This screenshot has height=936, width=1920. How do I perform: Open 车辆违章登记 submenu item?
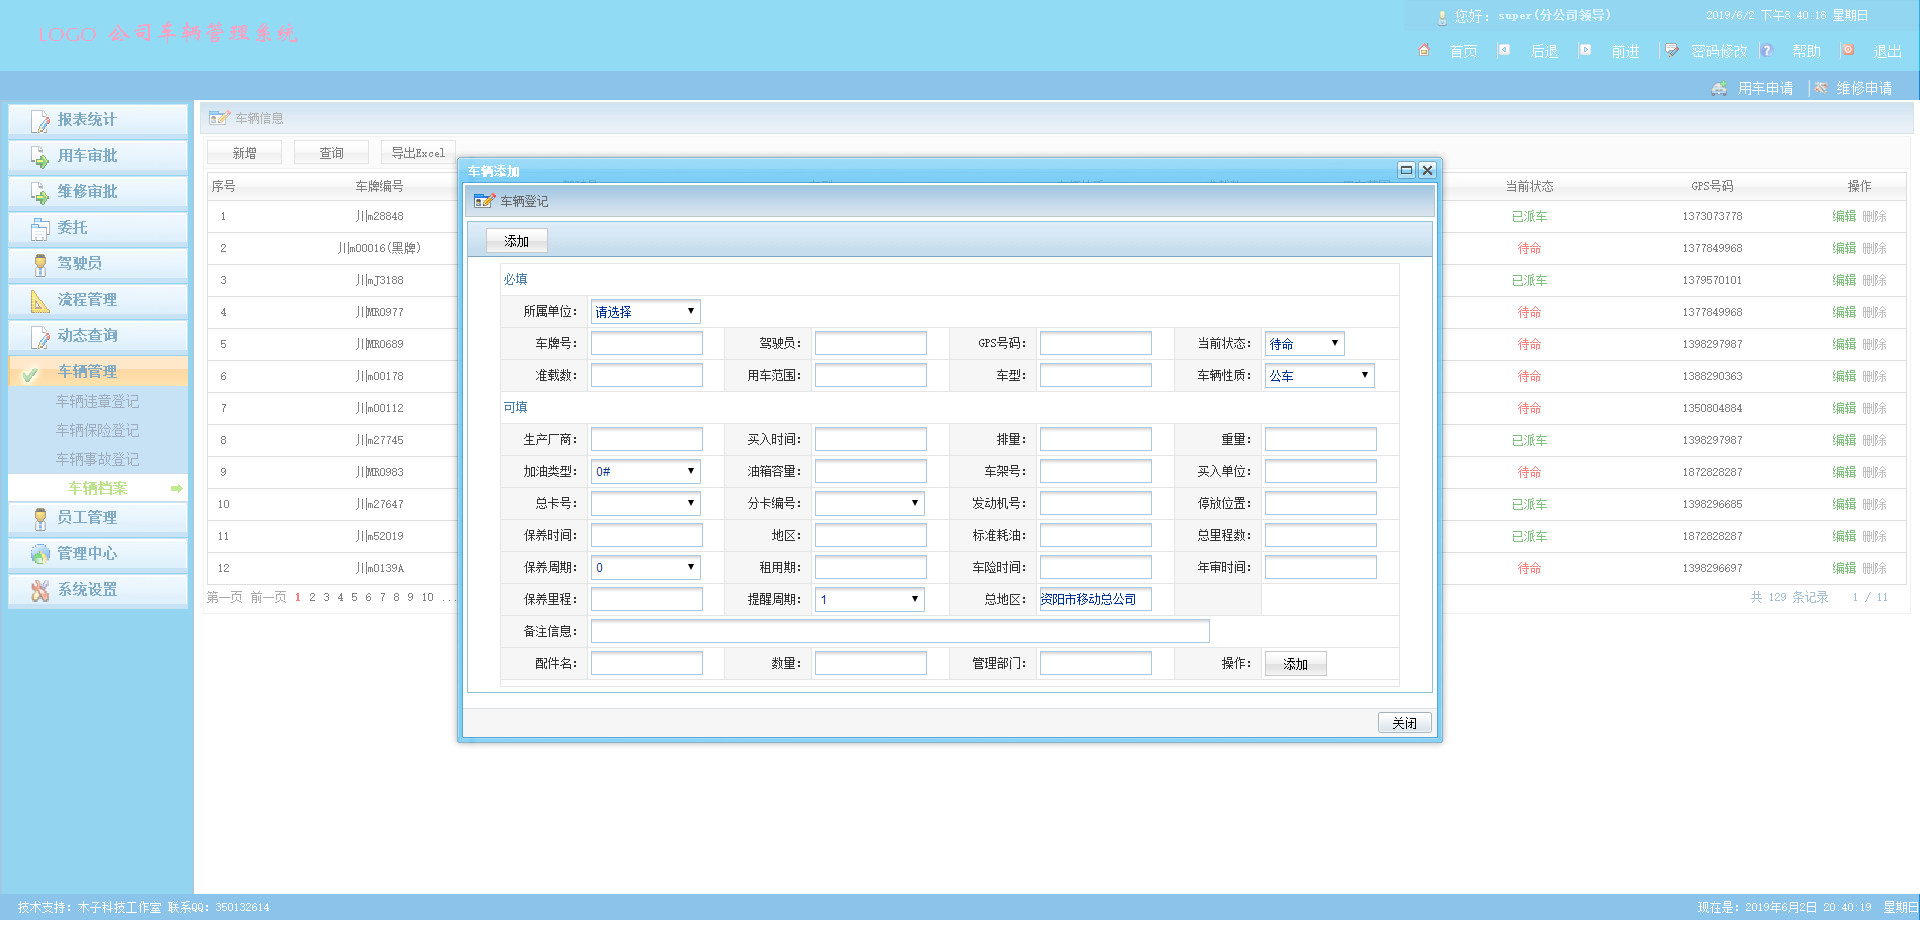98,401
